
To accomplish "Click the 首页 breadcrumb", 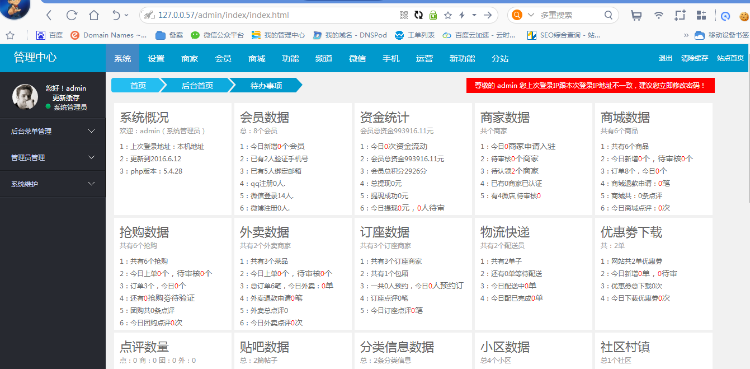I will coord(138,86).
